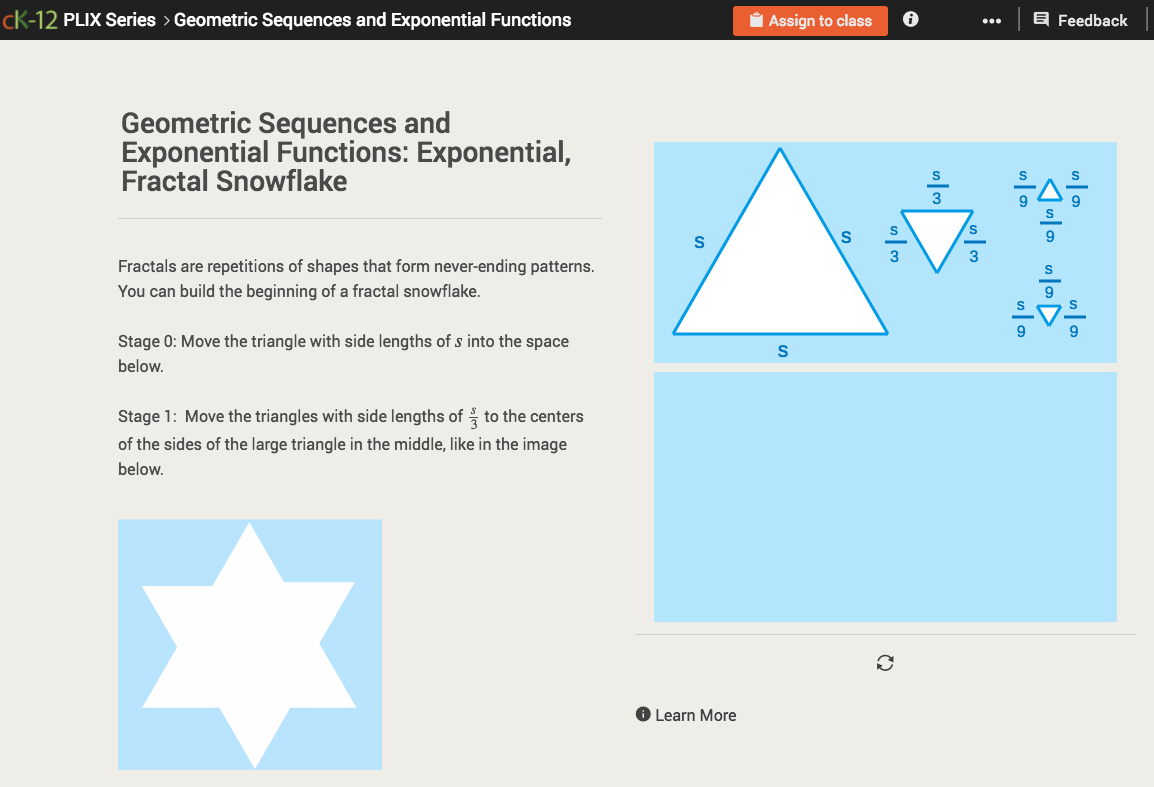Click the info icon beside Learn More
1154x787 pixels.
[x=642, y=715]
